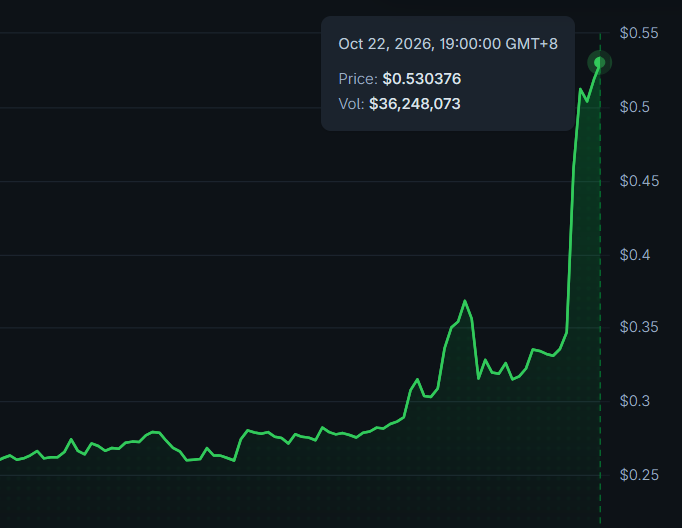Click the $0.45 axis label

(639, 181)
